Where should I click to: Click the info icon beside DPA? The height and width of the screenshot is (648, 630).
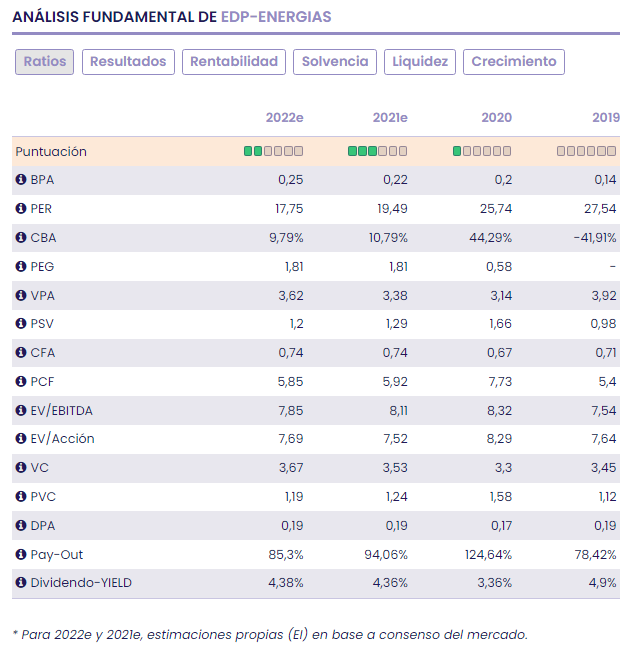pos(20,526)
